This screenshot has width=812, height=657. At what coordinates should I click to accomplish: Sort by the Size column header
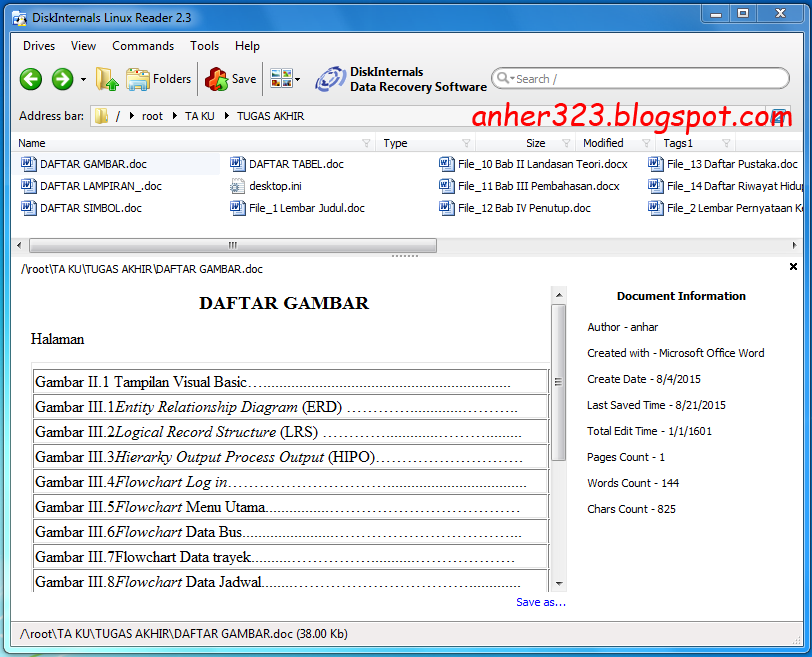(x=535, y=143)
